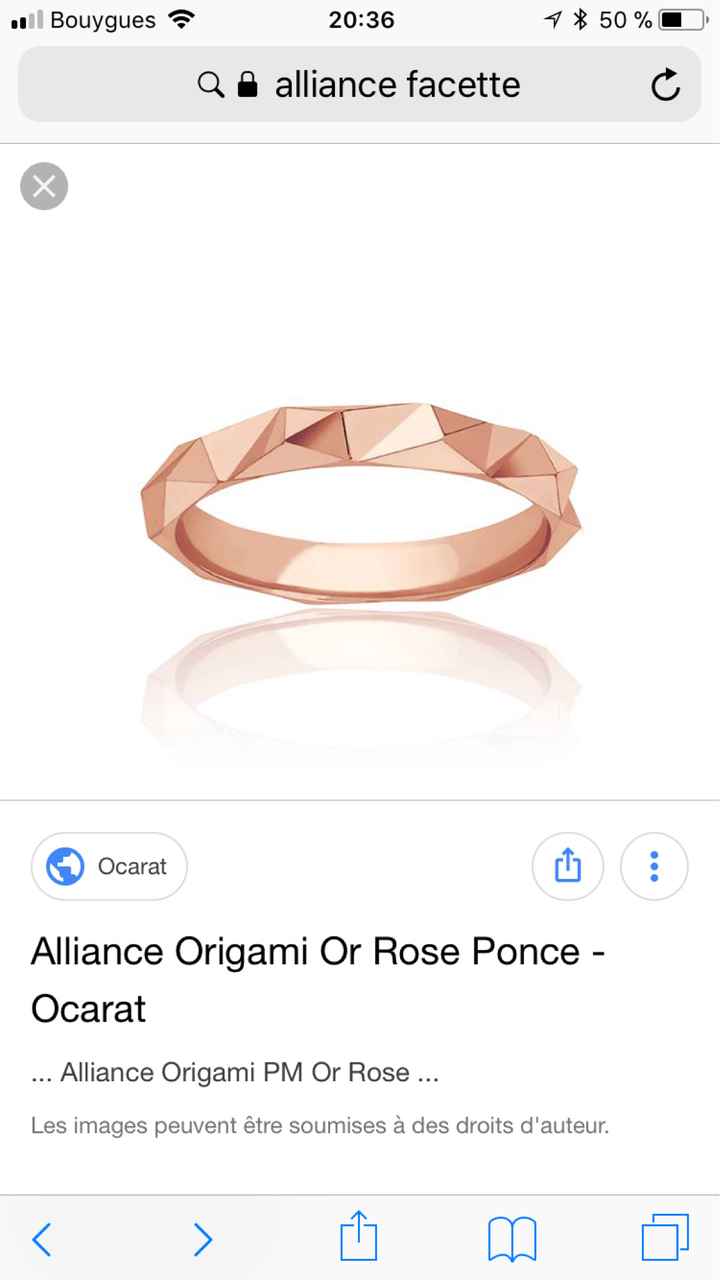Go forward with the Safari forward arrow
Viewport: 720px width, 1280px height.
pyautogui.click(x=202, y=1239)
